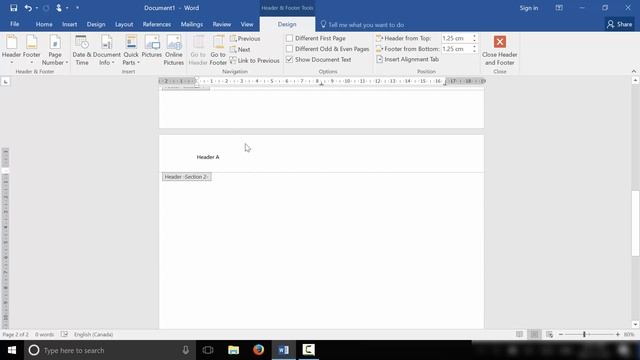Click the Word taskbar icon
The image size is (640, 360).
click(283, 350)
